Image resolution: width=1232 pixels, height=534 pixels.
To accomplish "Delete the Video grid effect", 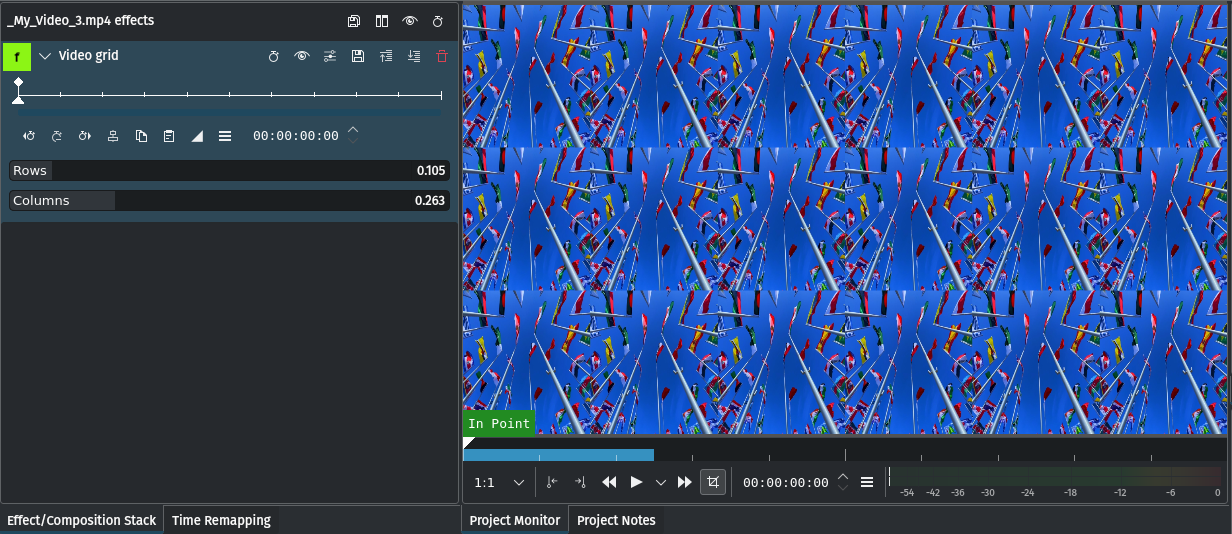I will [442, 57].
